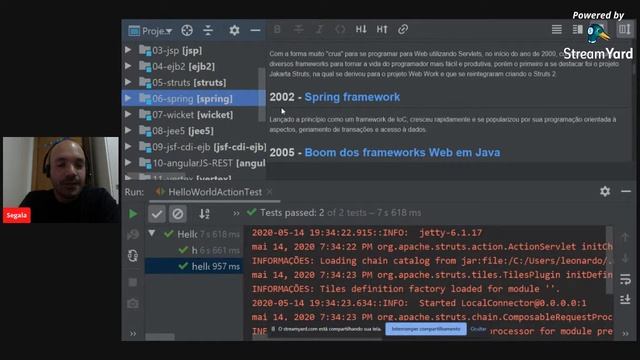Expand the 10-angularJS-REST module folder
Screen dimensions: 640x360
(x=128, y=163)
